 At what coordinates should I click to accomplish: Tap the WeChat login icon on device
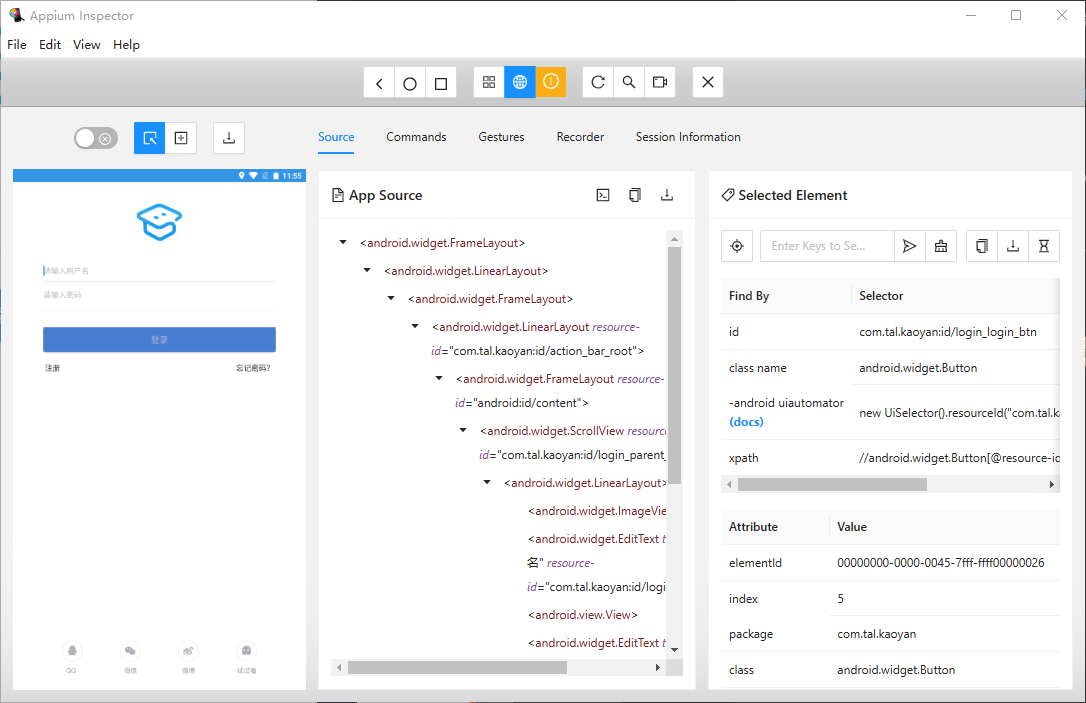click(130, 651)
